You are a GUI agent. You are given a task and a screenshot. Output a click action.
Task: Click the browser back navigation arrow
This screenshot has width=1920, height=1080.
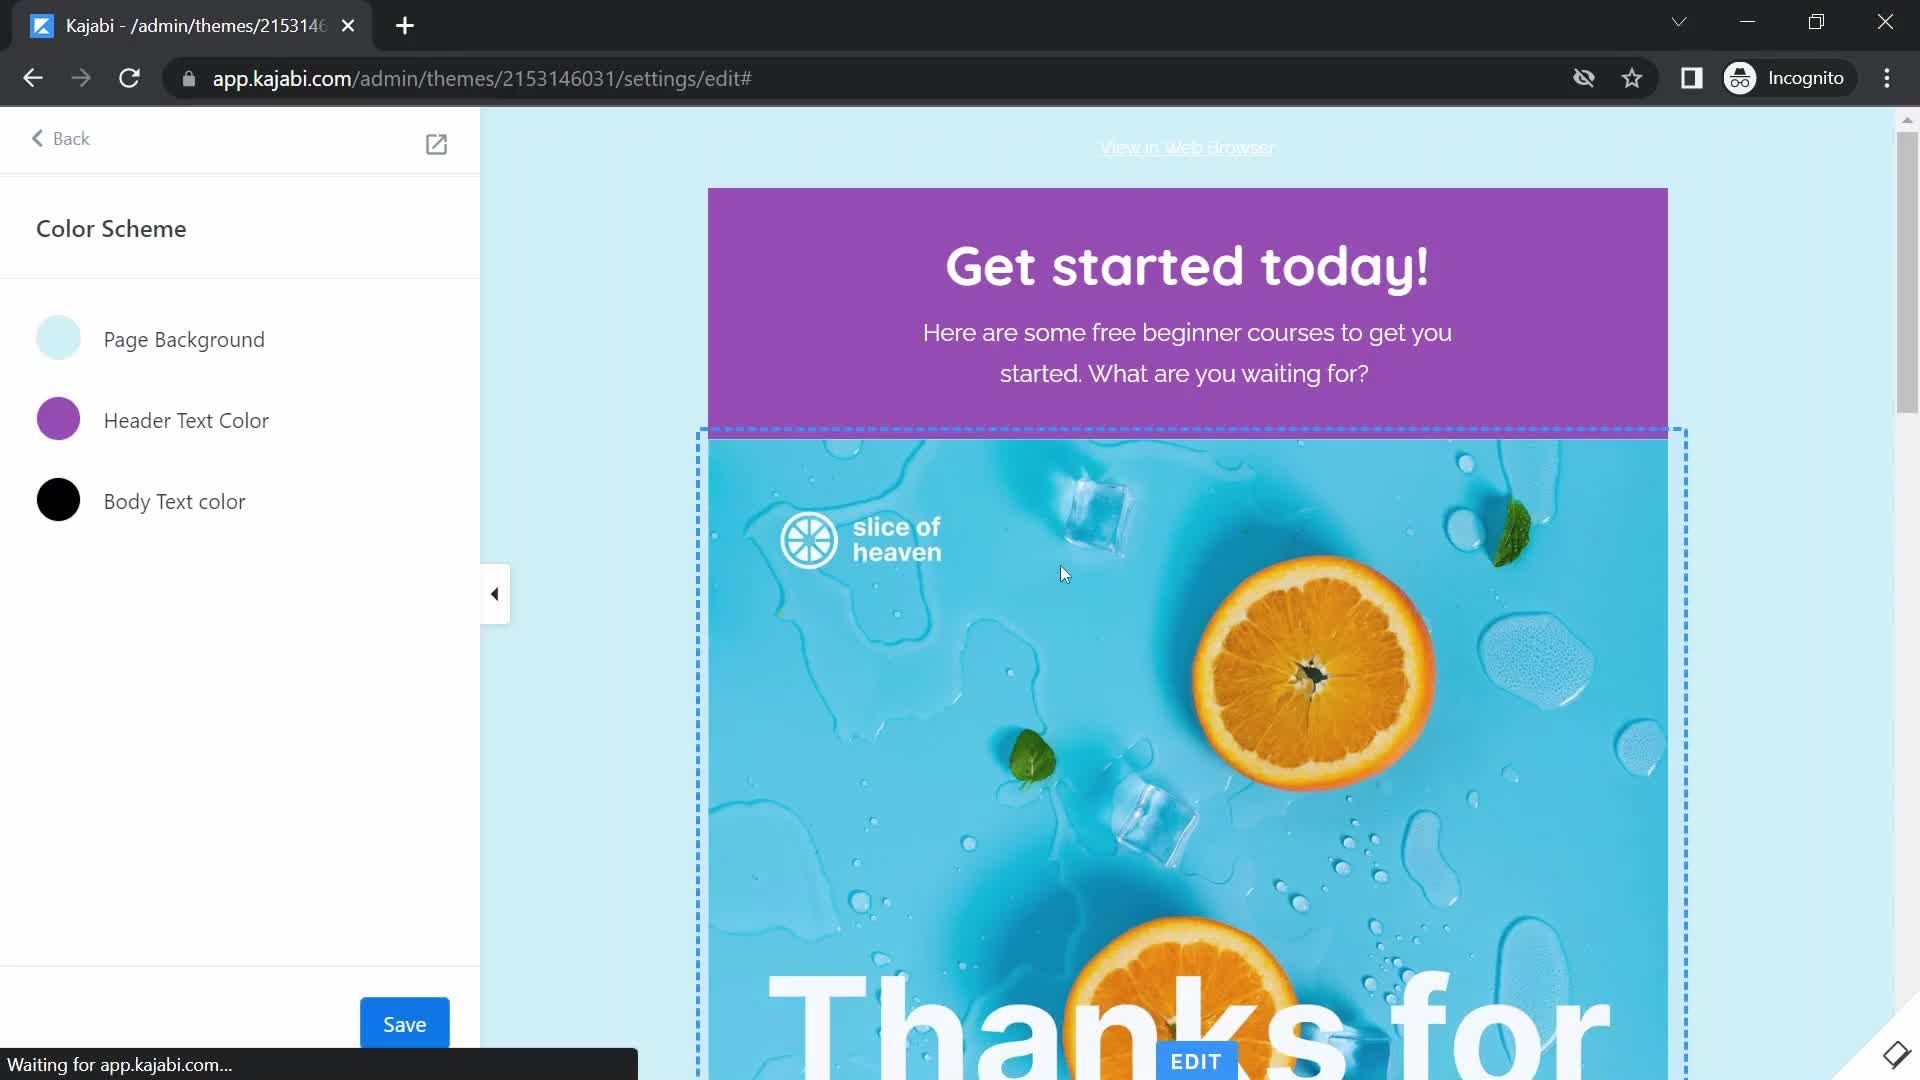(x=34, y=78)
